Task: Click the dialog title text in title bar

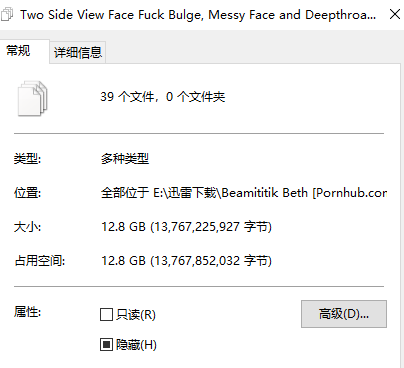Action: [198, 15]
